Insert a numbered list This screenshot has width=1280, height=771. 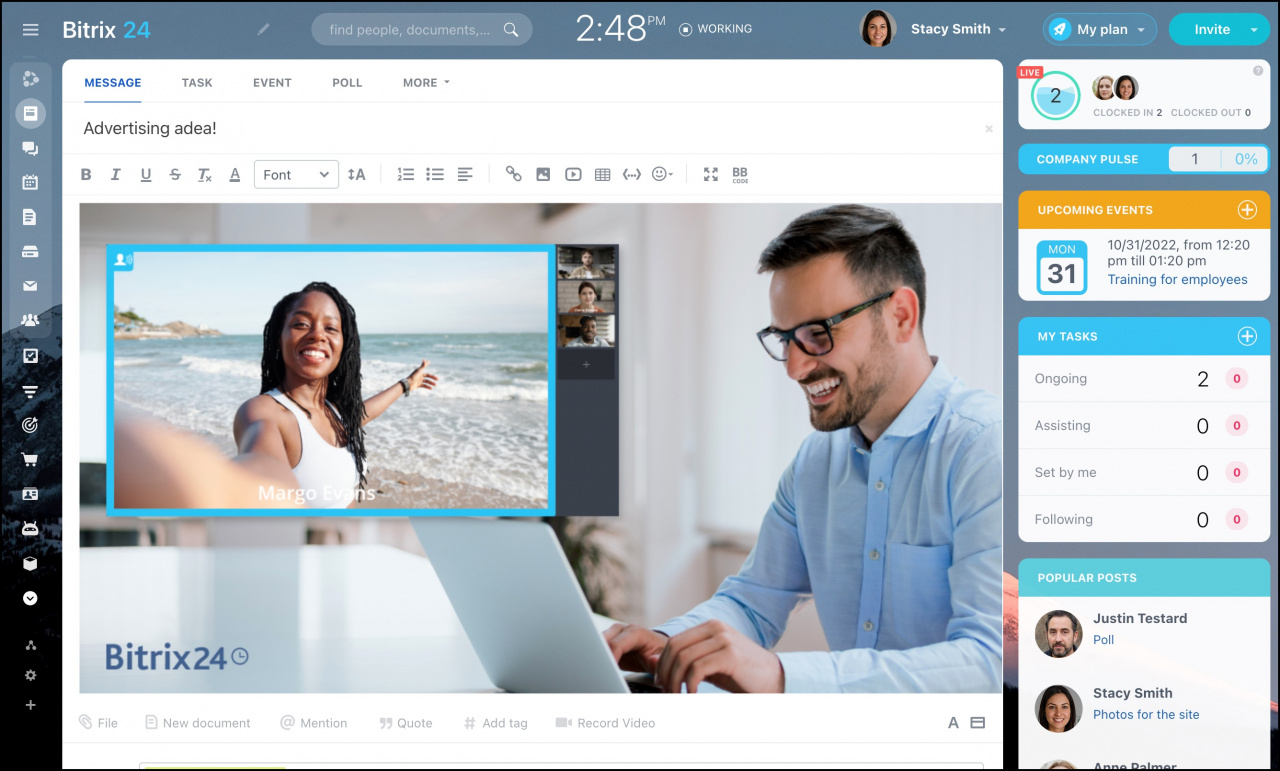point(405,174)
